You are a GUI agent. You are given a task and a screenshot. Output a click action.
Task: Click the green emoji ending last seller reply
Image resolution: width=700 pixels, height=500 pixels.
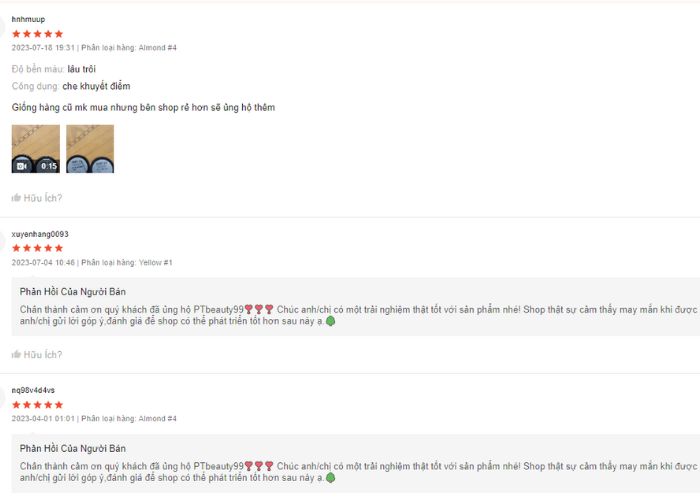(x=330, y=478)
